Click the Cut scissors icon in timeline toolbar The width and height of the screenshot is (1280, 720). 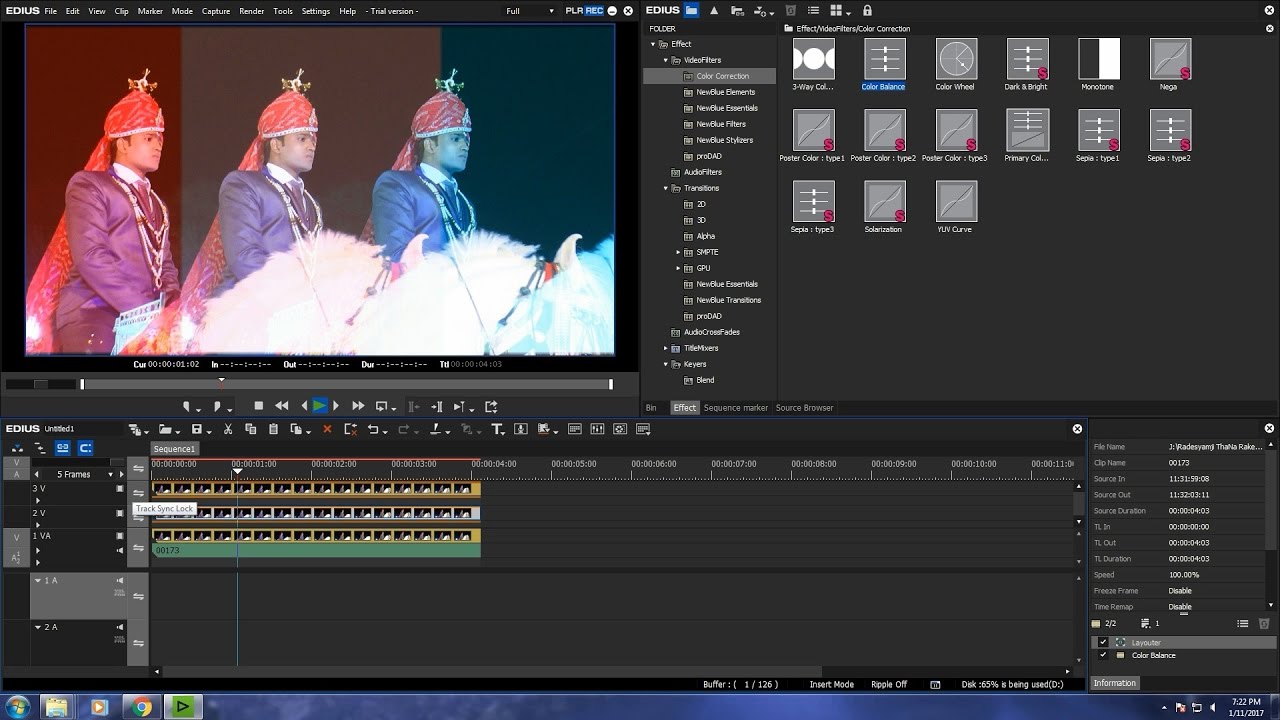coord(228,429)
